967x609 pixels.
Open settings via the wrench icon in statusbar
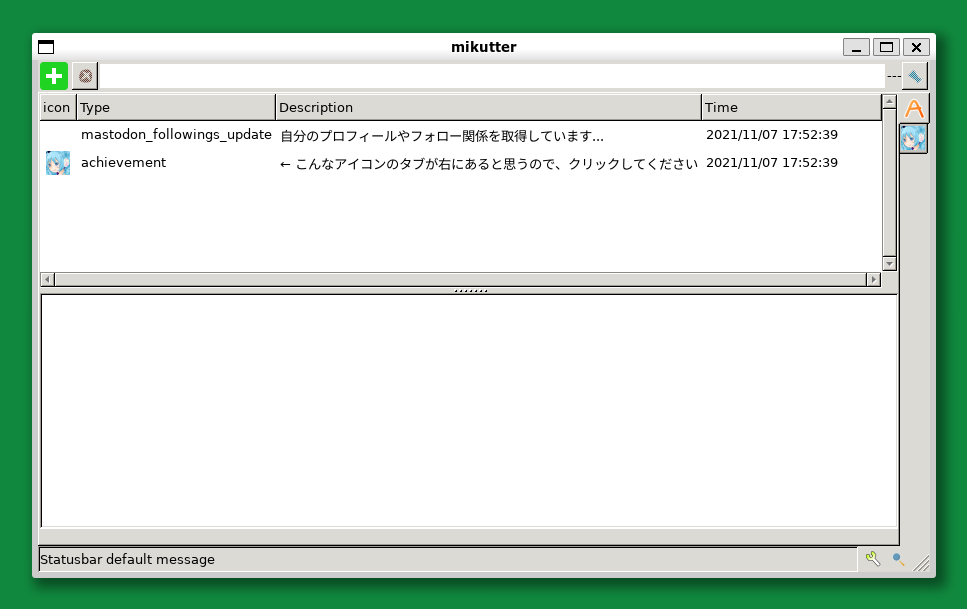click(872, 559)
